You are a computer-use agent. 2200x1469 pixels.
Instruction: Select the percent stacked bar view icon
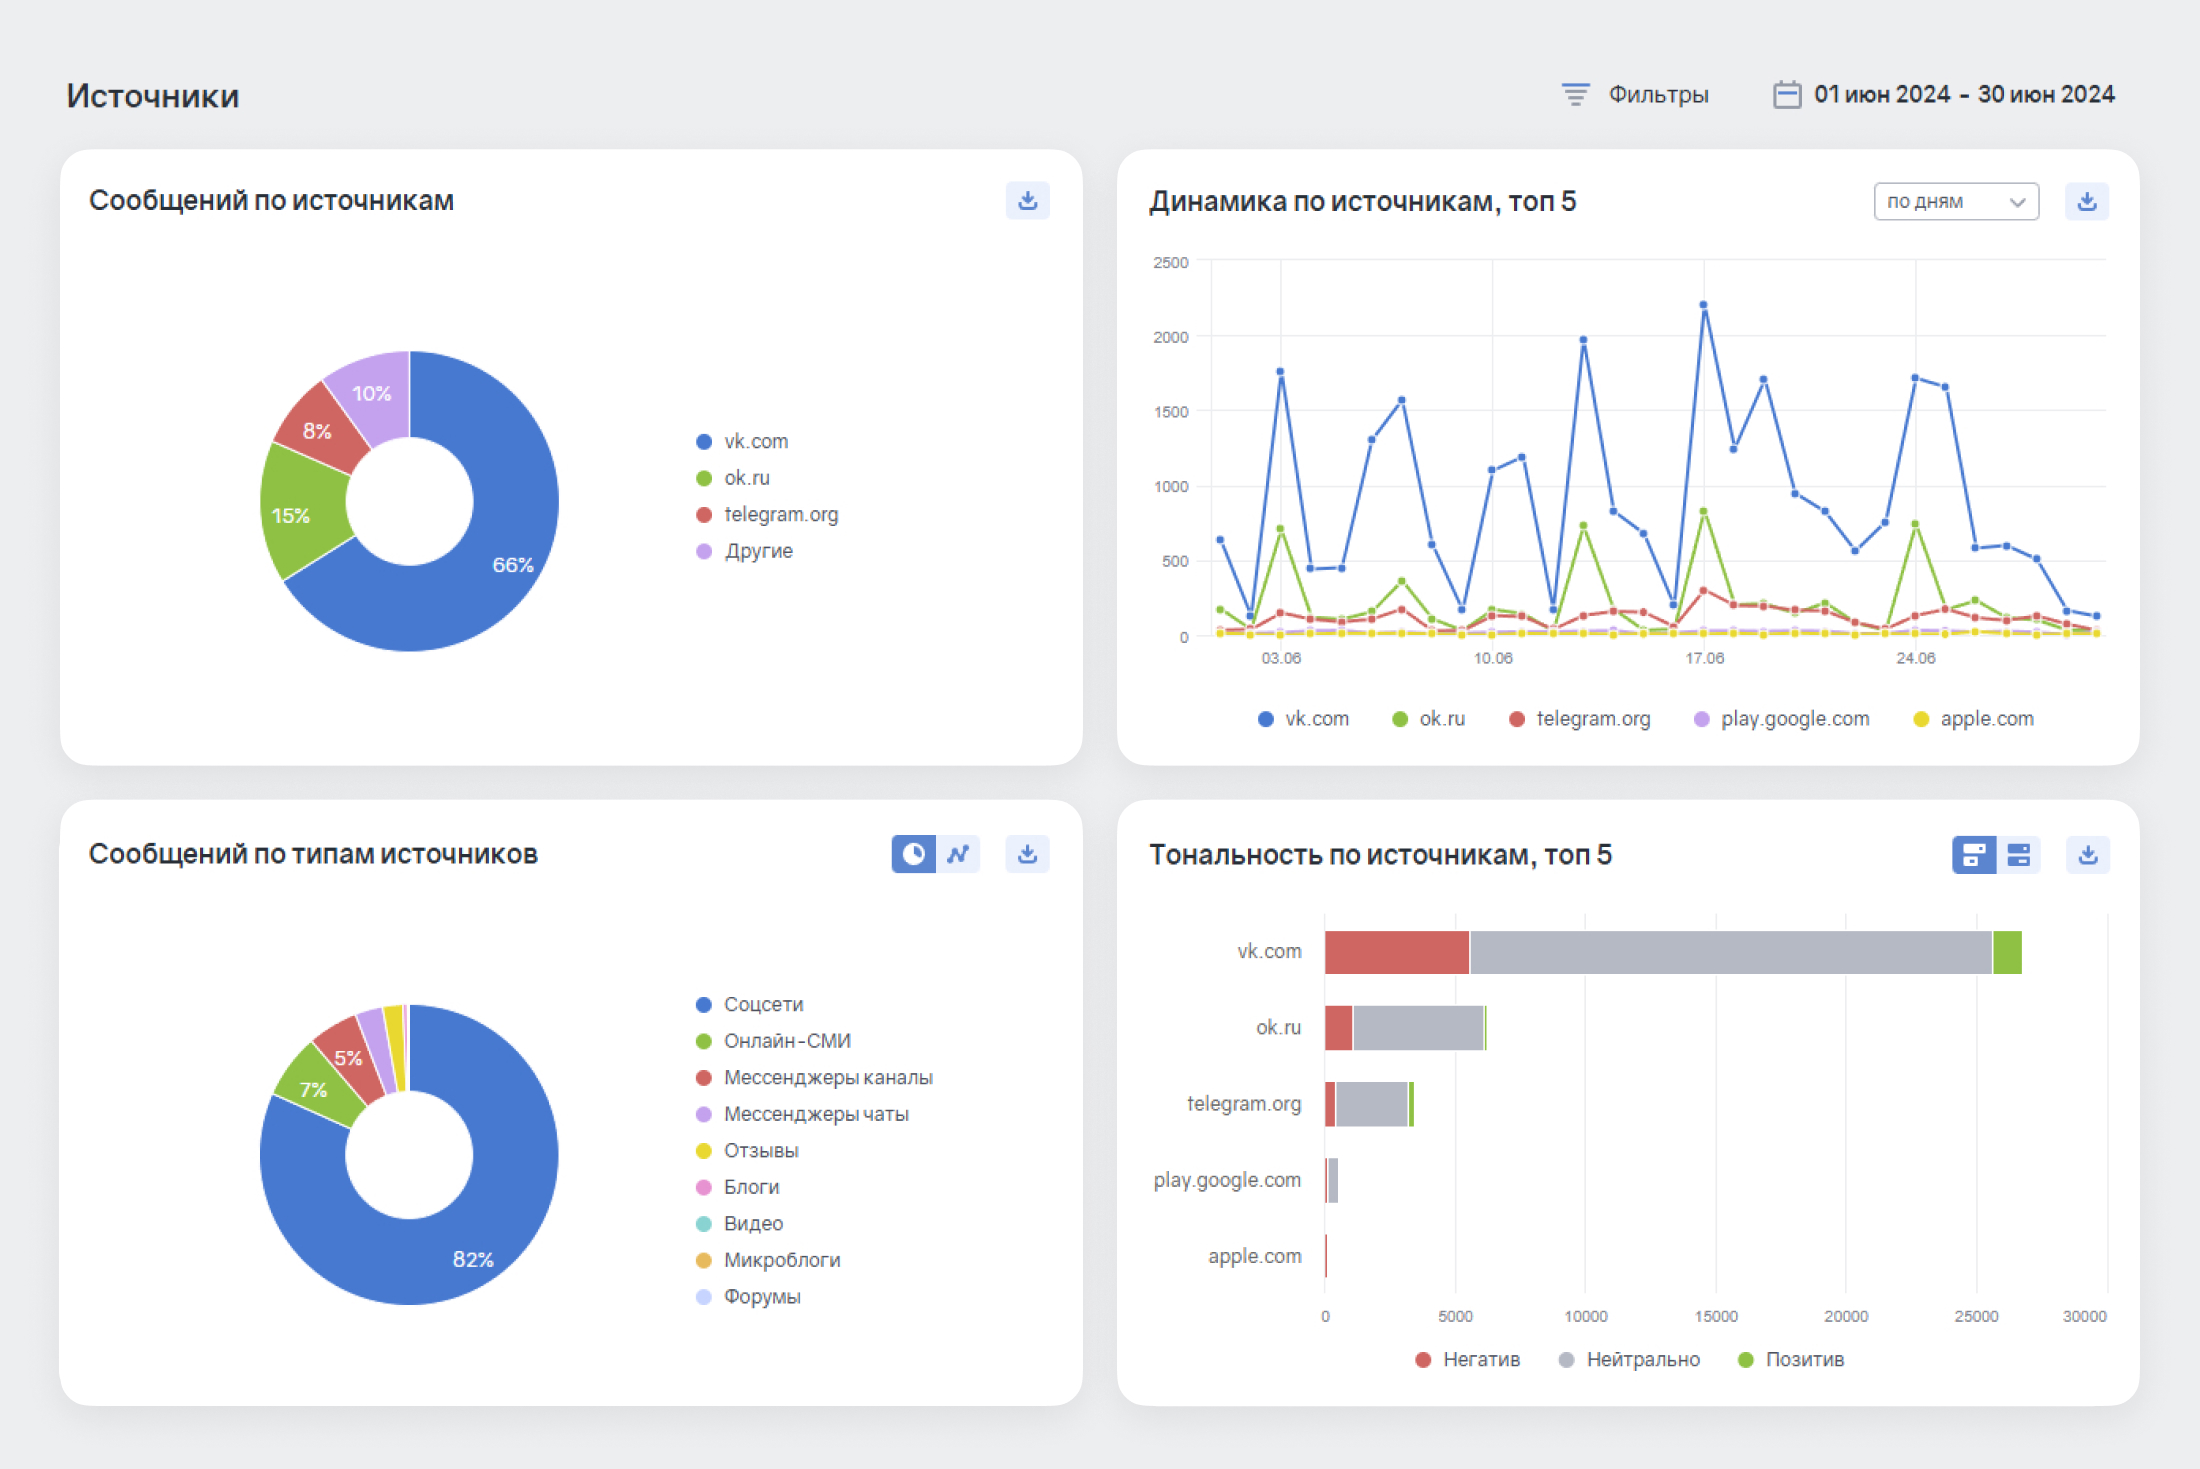[x=2018, y=855]
